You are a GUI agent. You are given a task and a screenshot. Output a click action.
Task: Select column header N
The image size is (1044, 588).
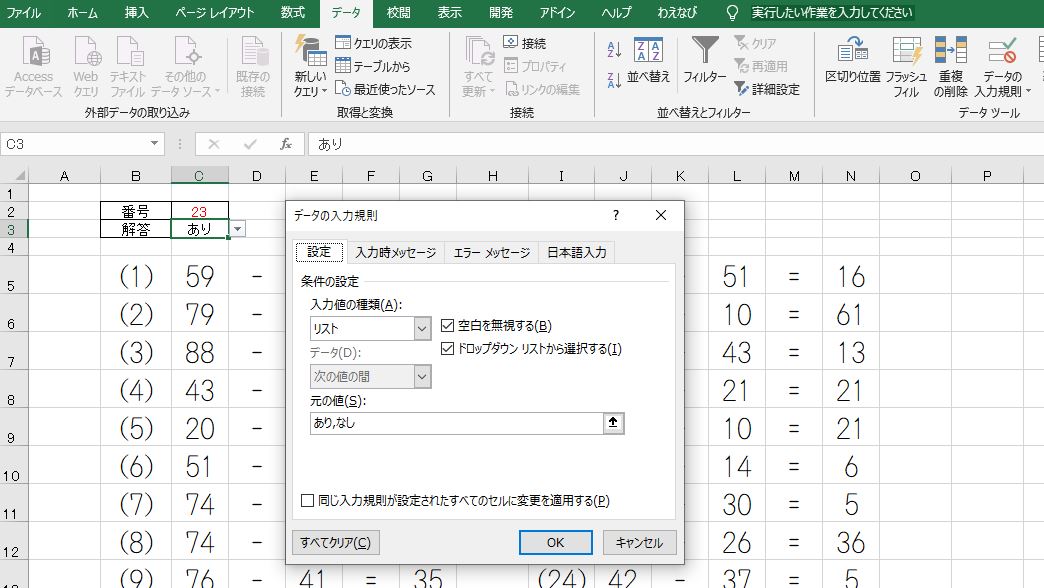click(x=851, y=176)
